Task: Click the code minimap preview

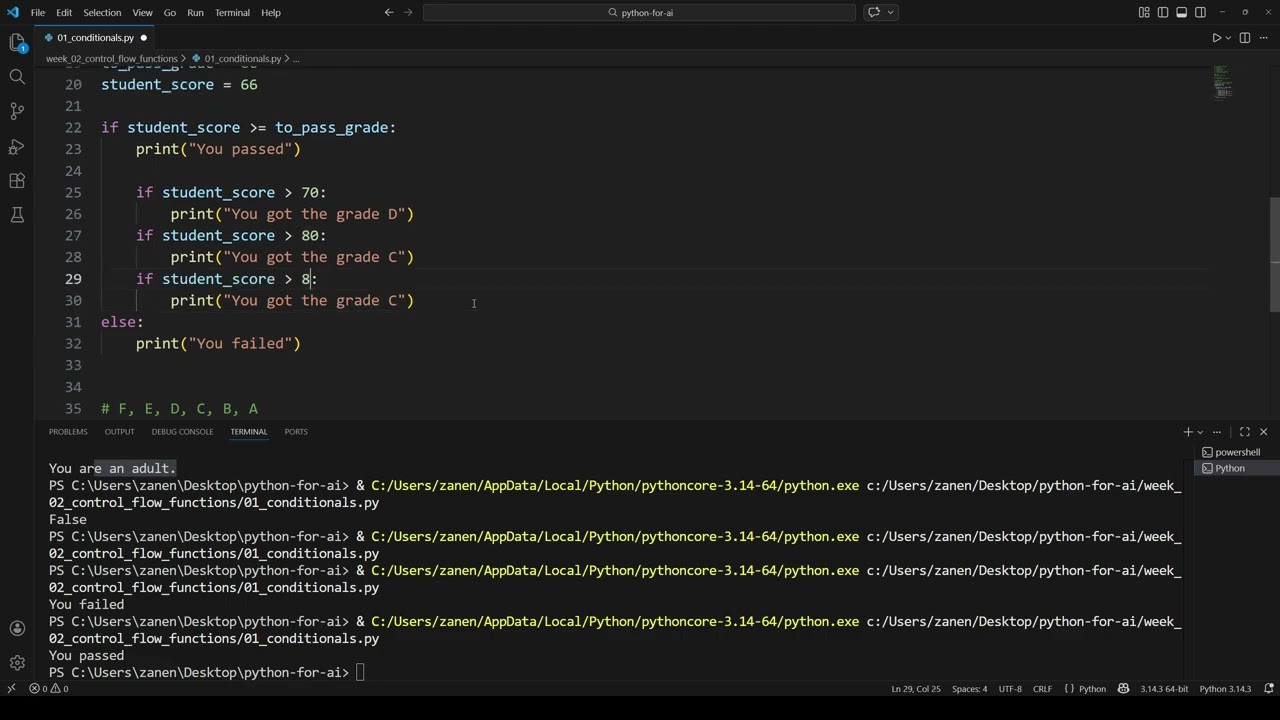Action: pos(1222,83)
